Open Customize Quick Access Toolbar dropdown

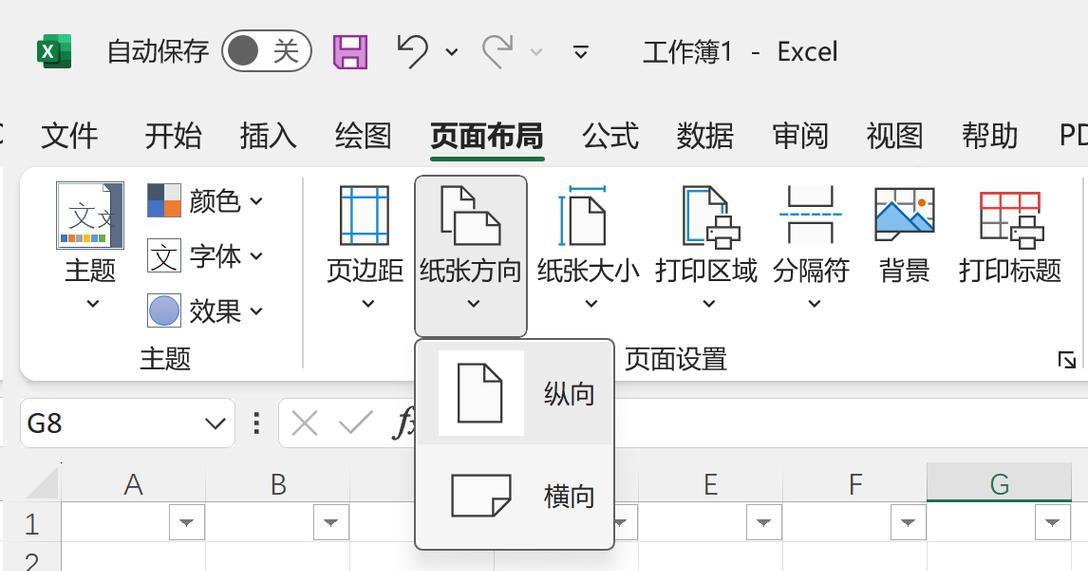pyautogui.click(x=581, y=51)
